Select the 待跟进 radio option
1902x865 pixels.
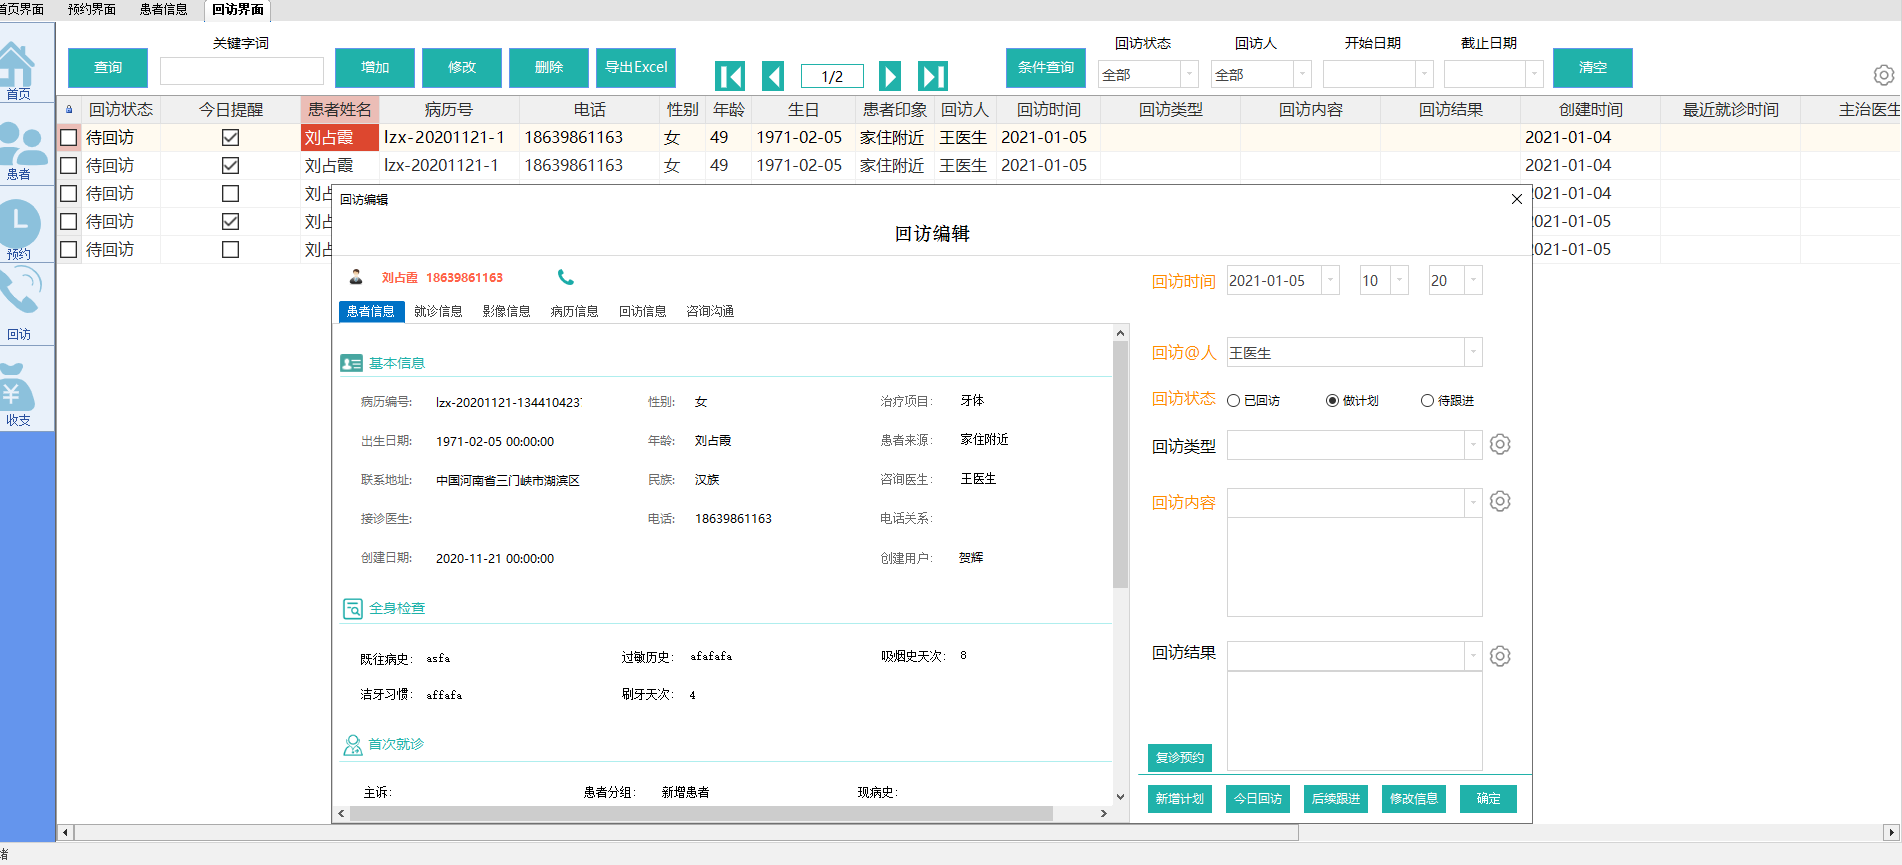point(1427,401)
